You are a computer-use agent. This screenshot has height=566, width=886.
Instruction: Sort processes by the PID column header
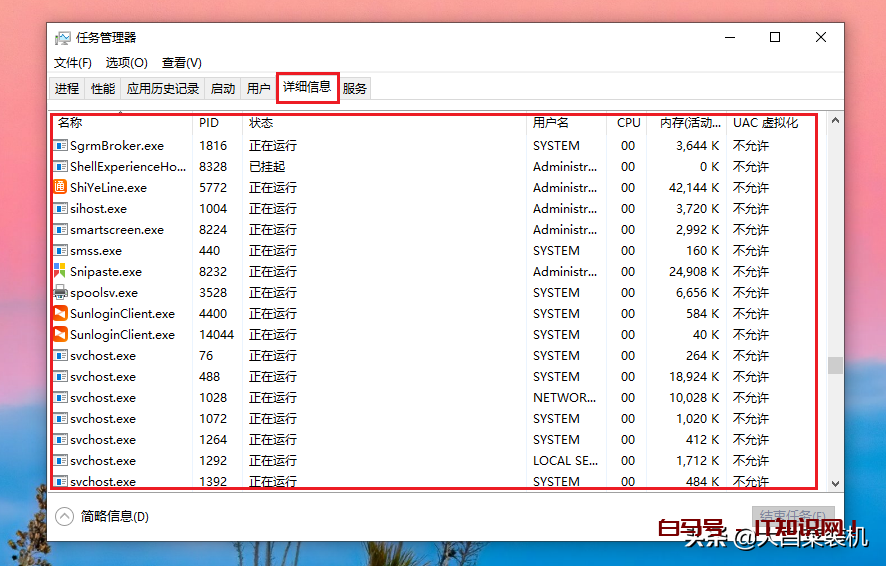(x=209, y=123)
